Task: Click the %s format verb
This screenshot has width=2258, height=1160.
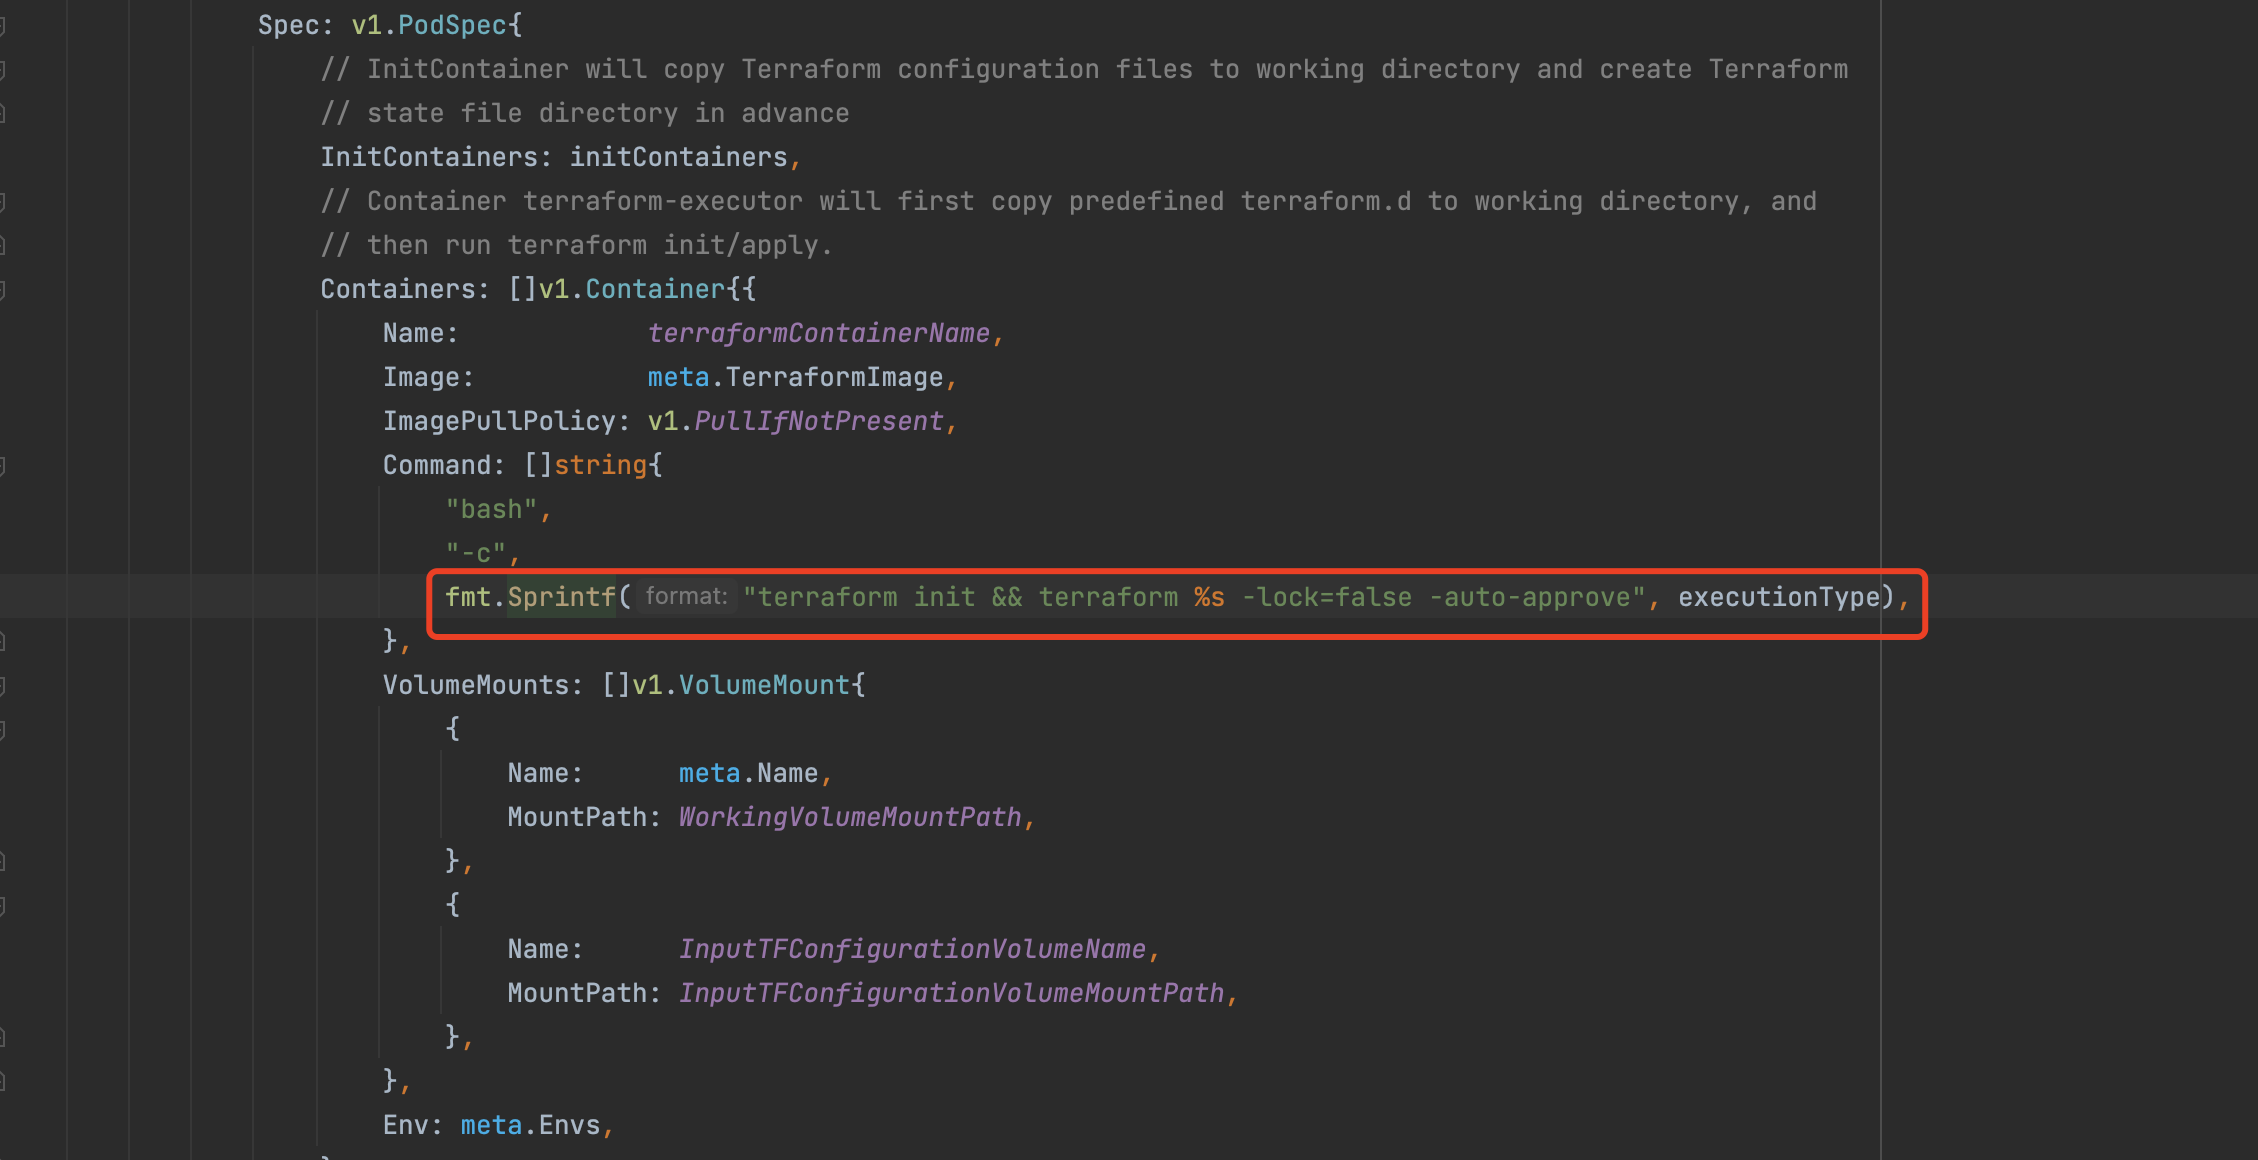Action: pyautogui.click(x=1209, y=597)
